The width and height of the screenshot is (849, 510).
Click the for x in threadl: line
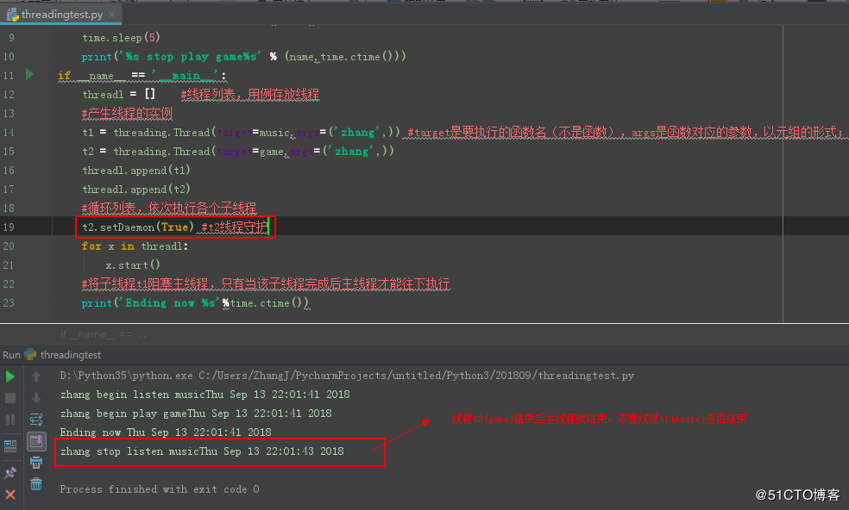coord(135,246)
